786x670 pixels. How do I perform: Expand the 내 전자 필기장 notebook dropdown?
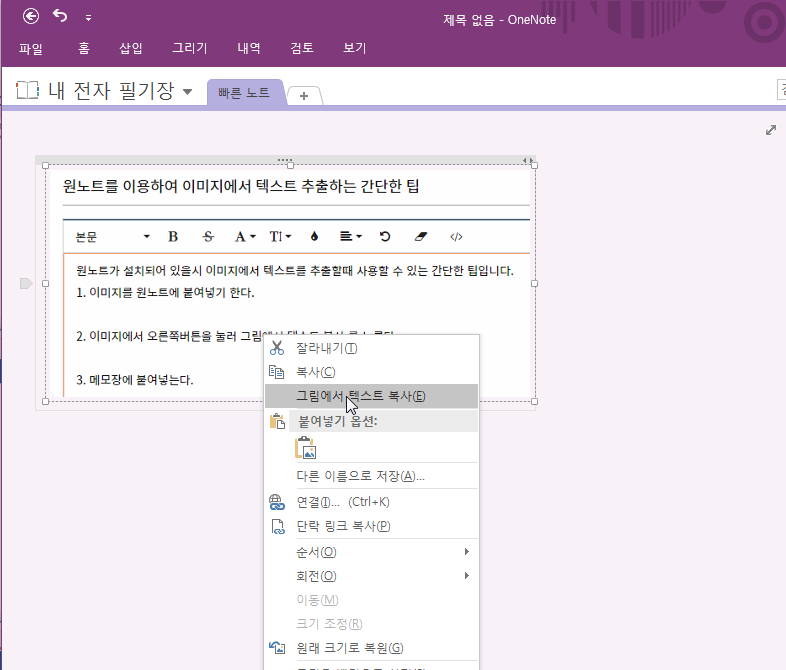pyautogui.click(x=187, y=92)
